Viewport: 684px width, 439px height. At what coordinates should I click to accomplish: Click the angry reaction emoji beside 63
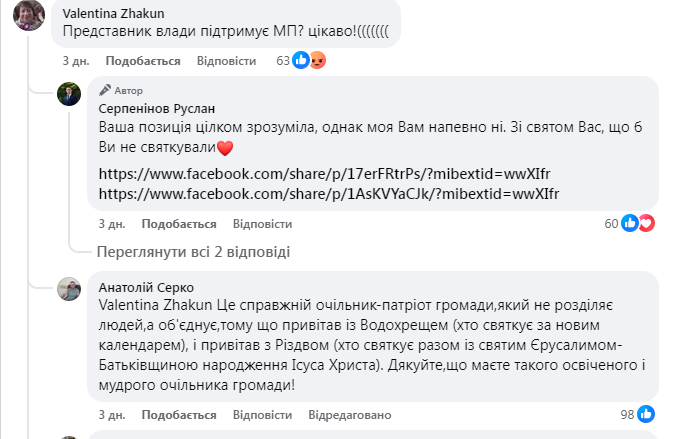(x=317, y=61)
